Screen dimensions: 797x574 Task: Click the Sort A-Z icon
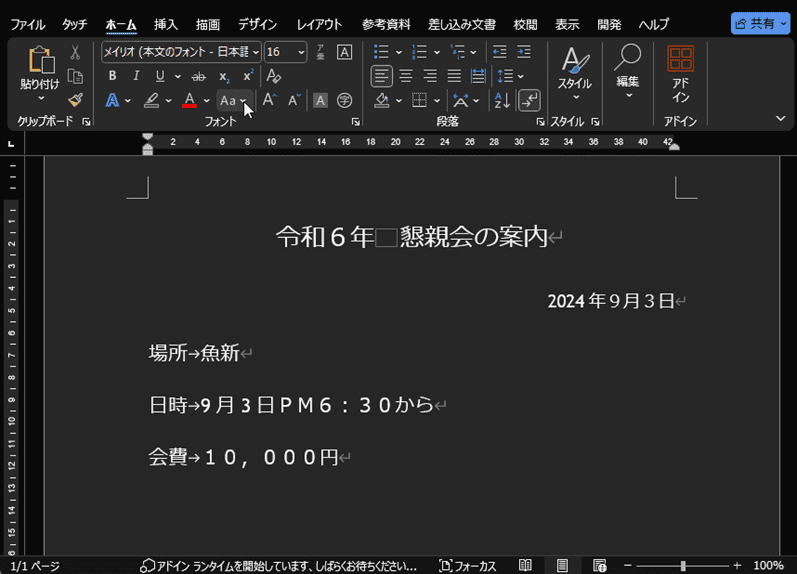tap(502, 100)
